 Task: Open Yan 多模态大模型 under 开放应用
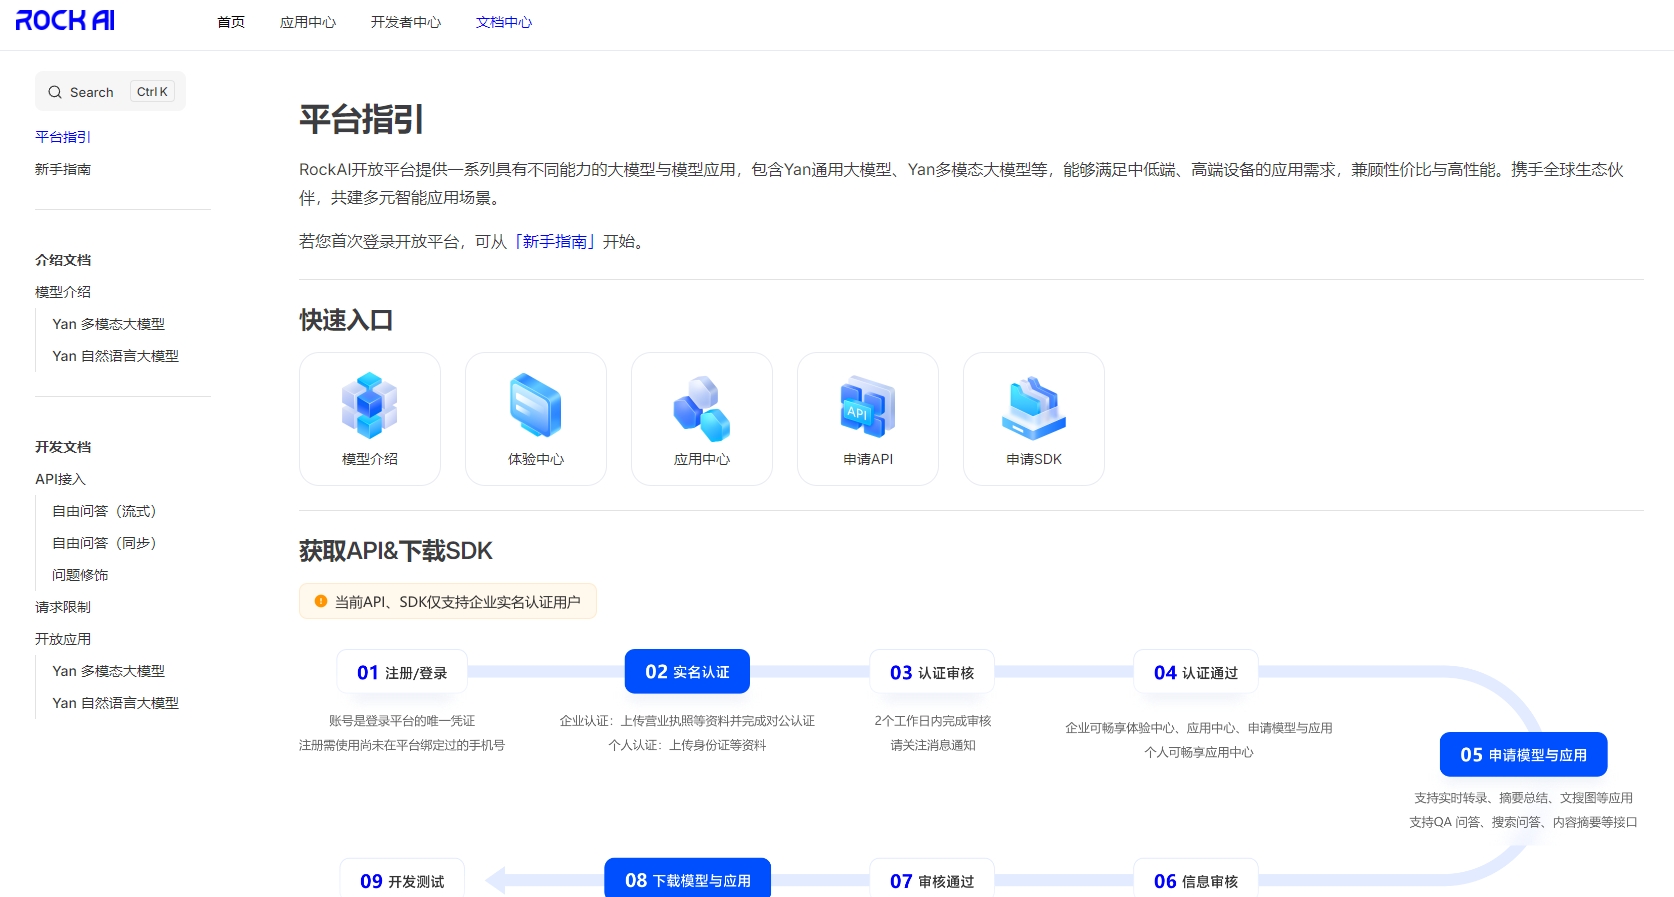[x=109, y=671]
